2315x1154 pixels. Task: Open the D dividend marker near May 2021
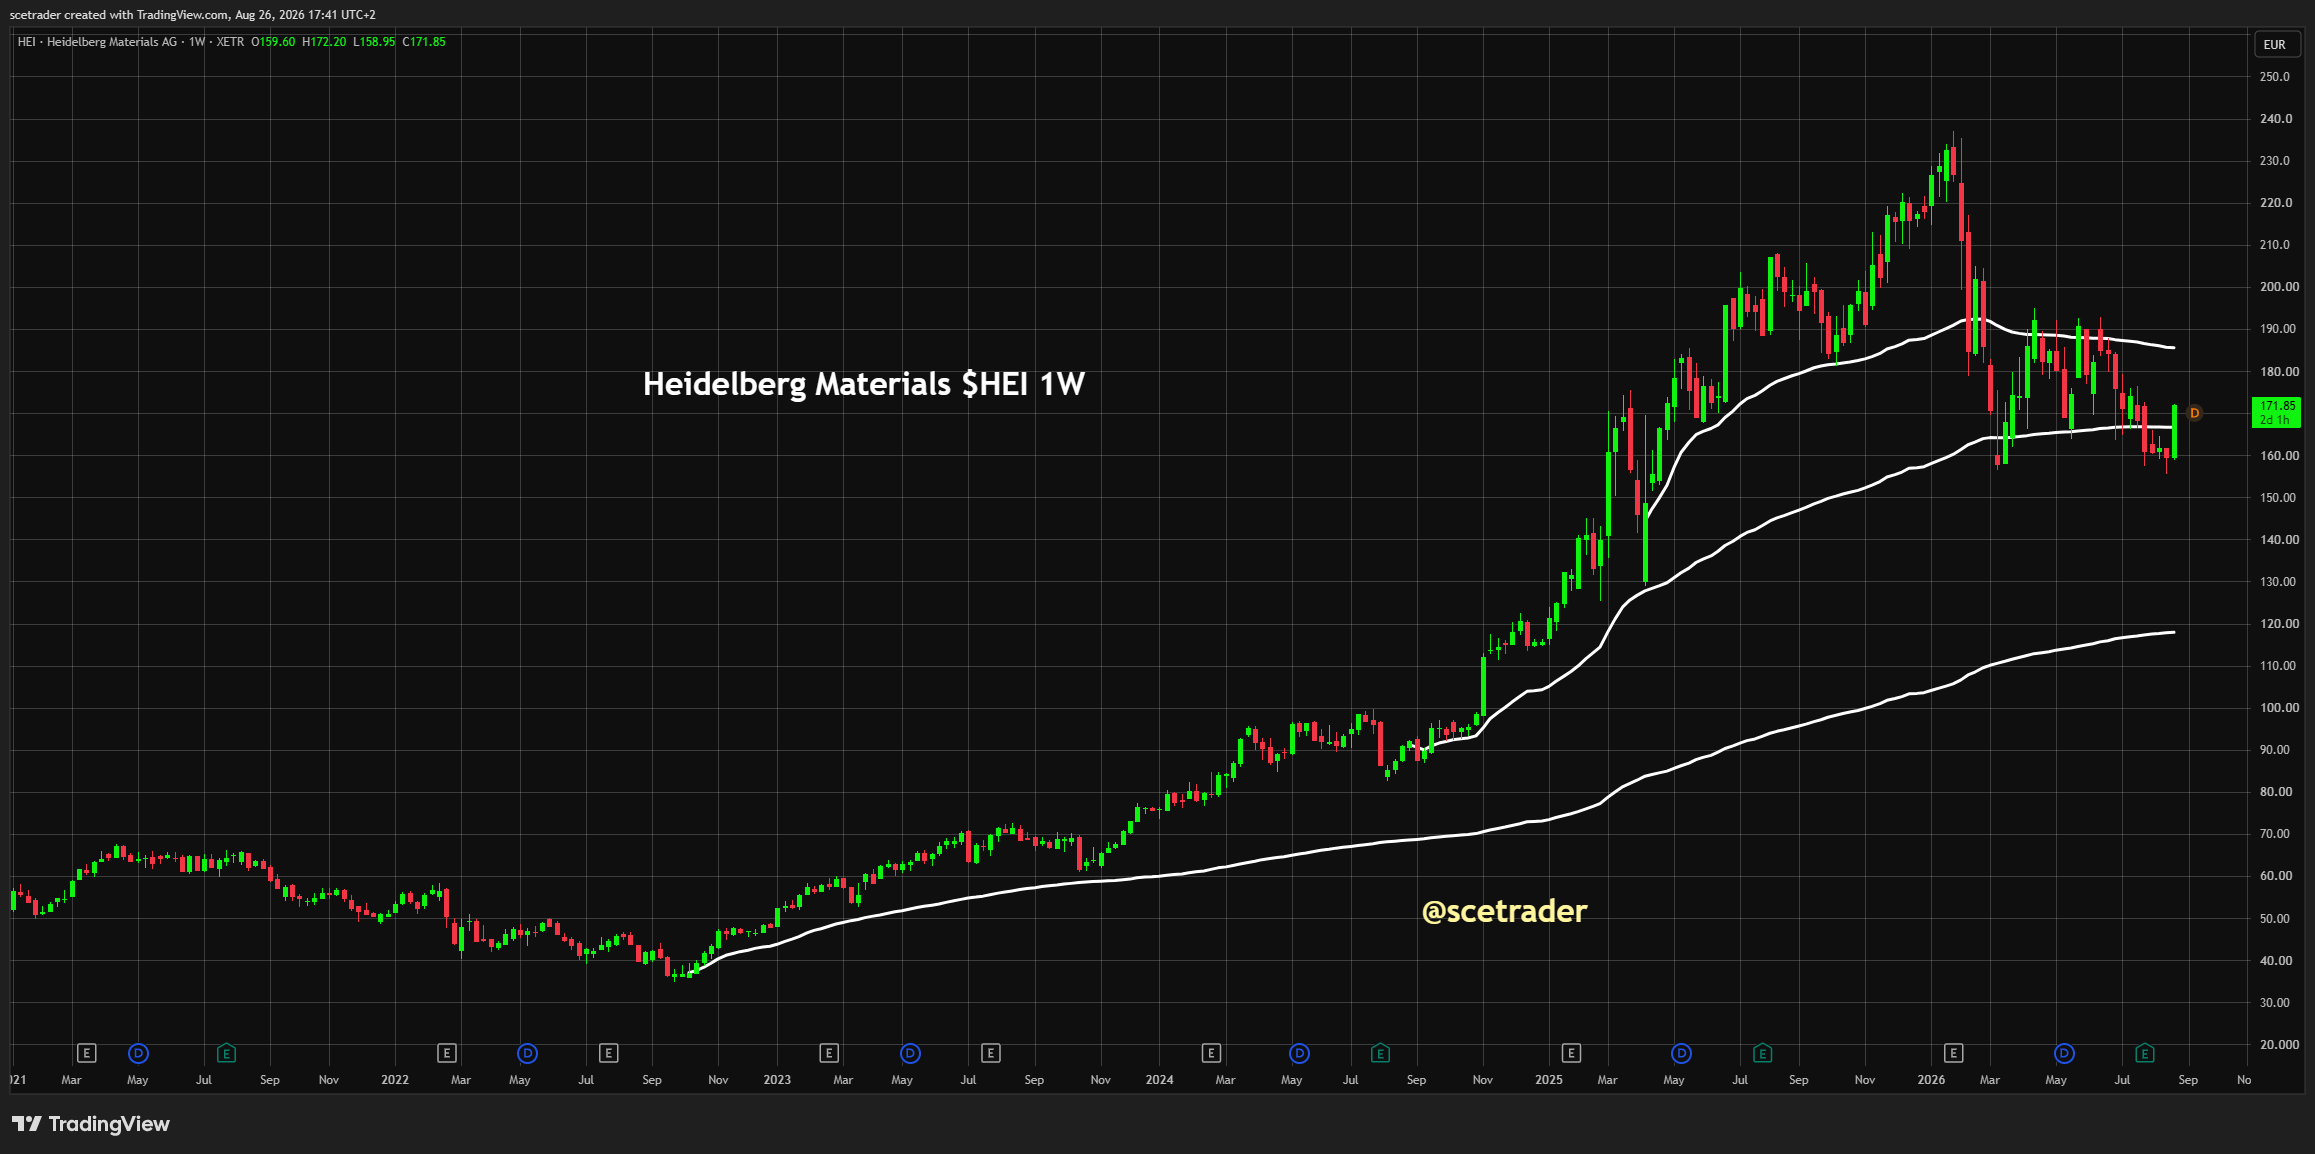tap(139, 1053)
